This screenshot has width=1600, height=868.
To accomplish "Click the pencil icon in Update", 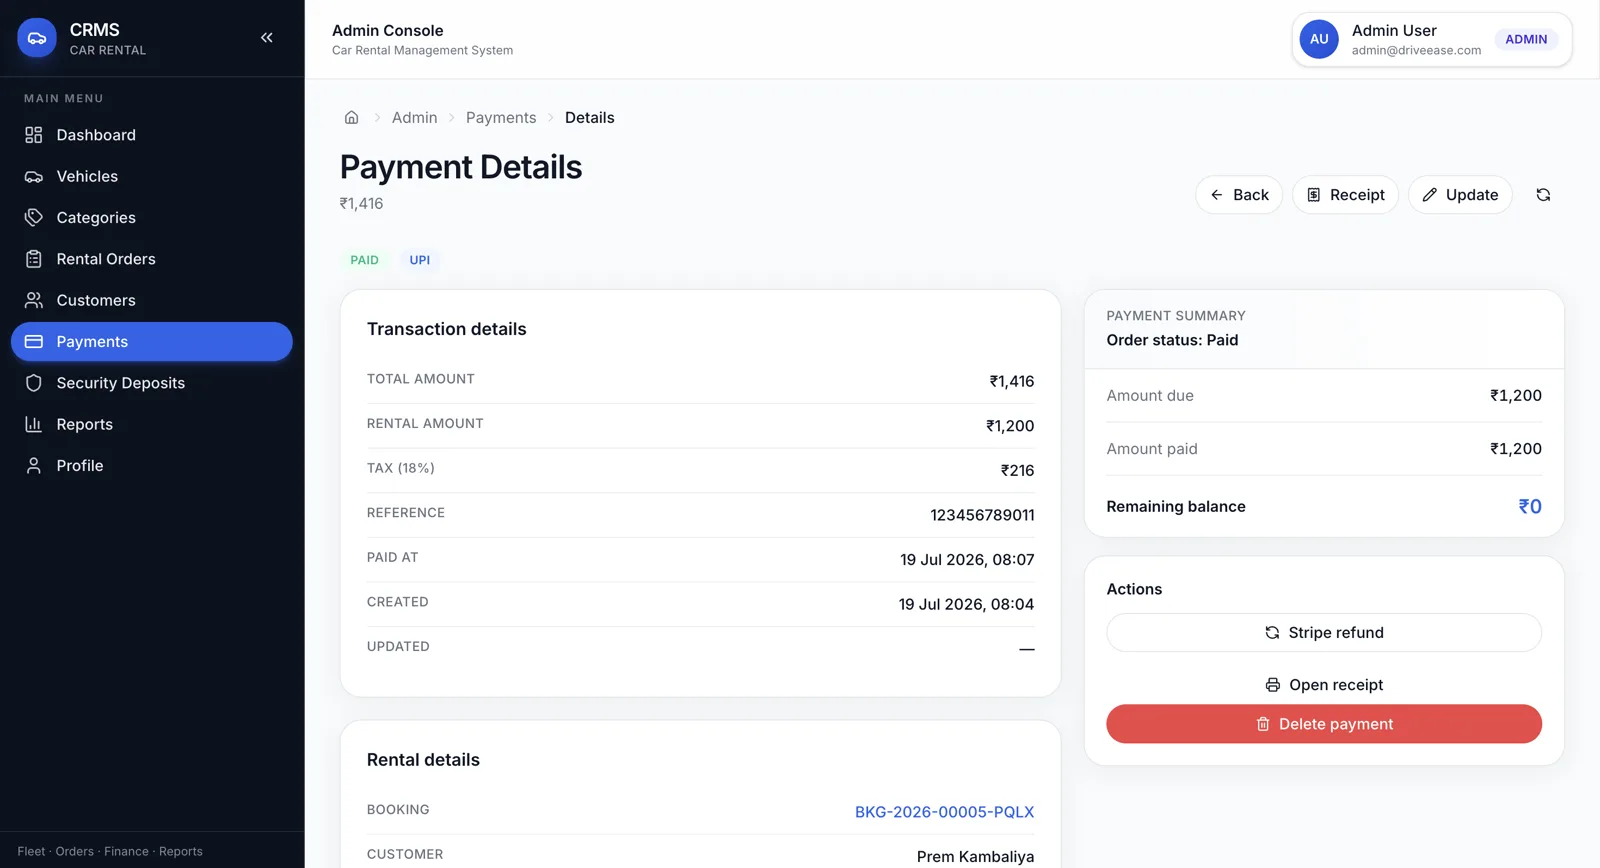I will [x=1430, y=195].
